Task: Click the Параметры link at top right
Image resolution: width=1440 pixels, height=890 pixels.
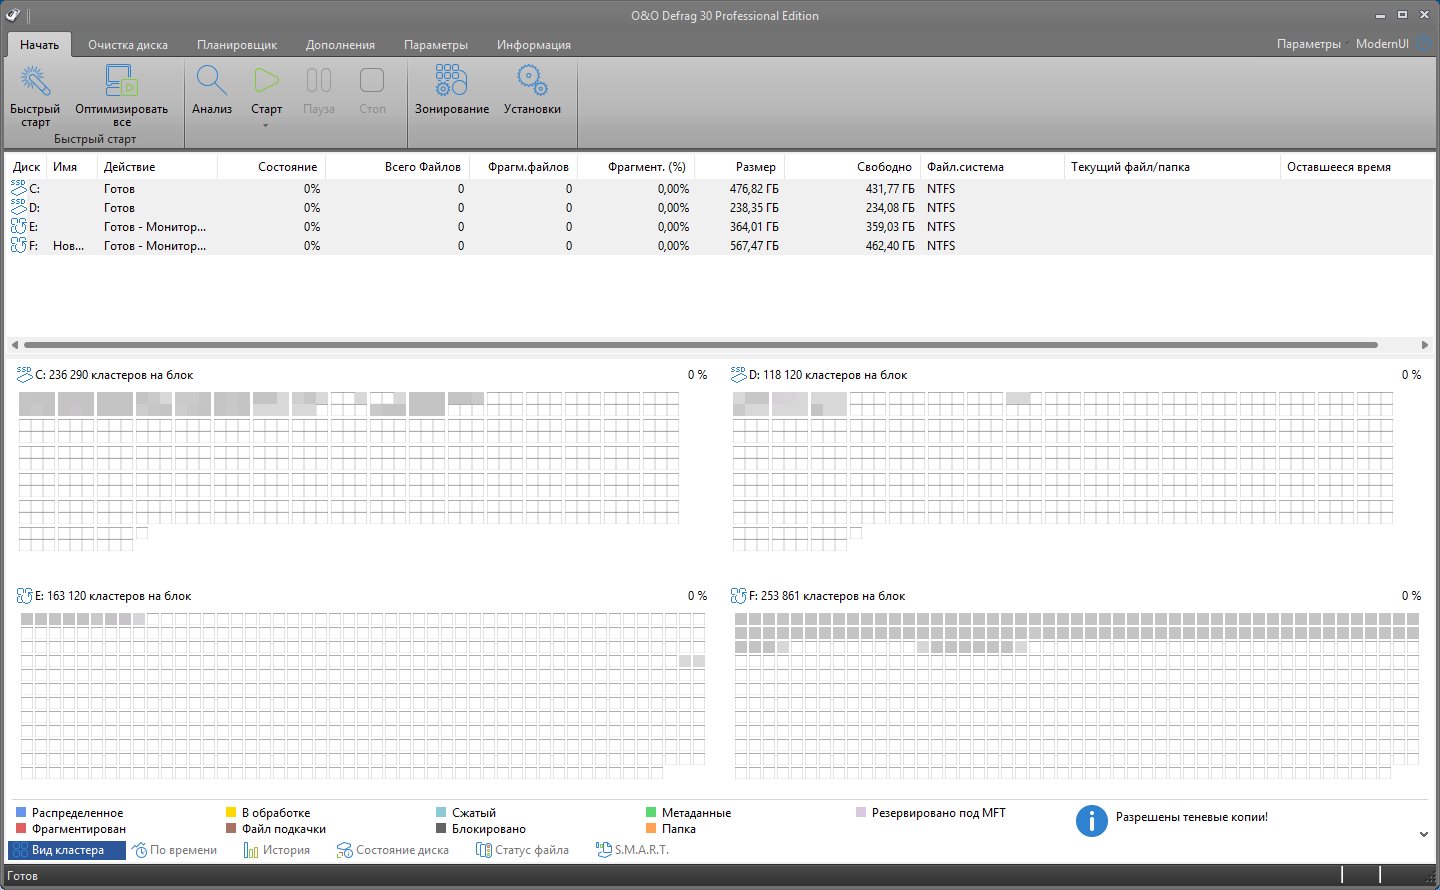Action: (1308, 44)
